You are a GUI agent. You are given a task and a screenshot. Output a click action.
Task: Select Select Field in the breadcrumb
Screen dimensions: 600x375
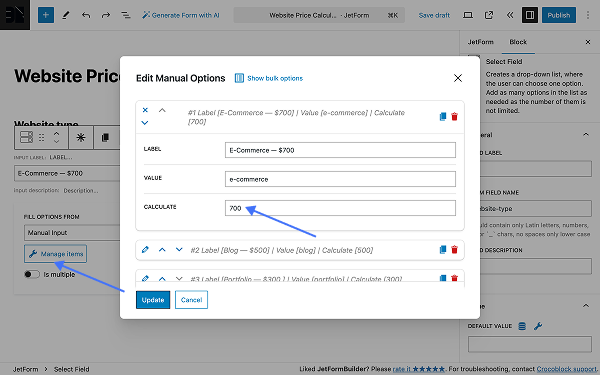[72, 369]
